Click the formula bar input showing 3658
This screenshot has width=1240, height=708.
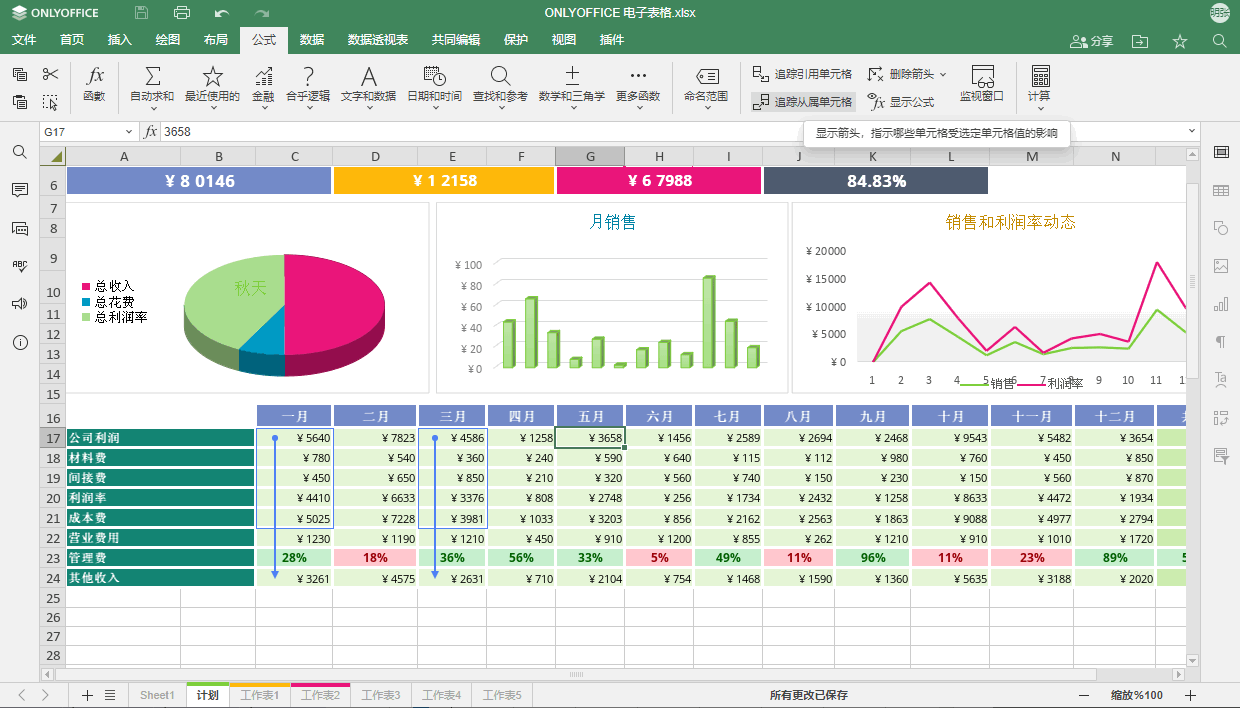coord(670,132)
